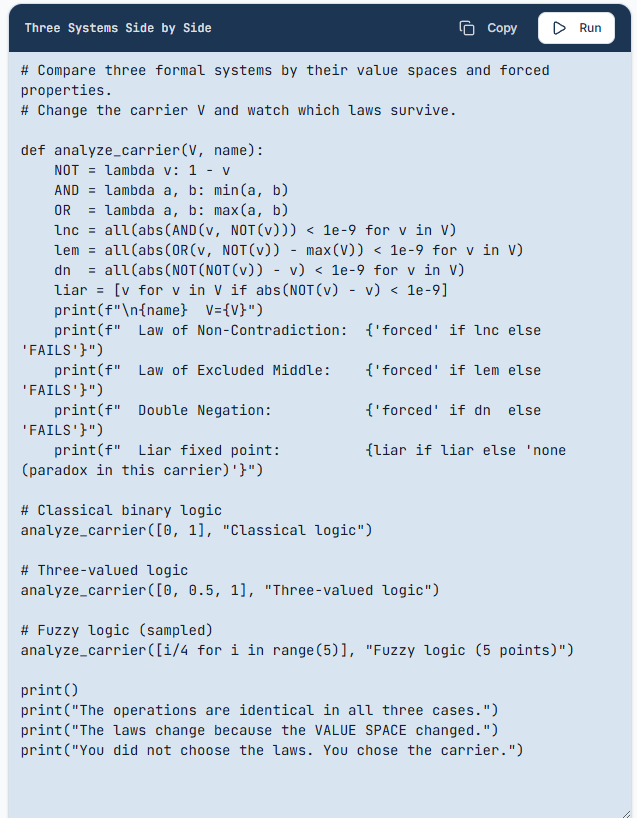Run the Three Systems code snippet
This screenshot has width=637, height=818.
[x=576, y=28]
